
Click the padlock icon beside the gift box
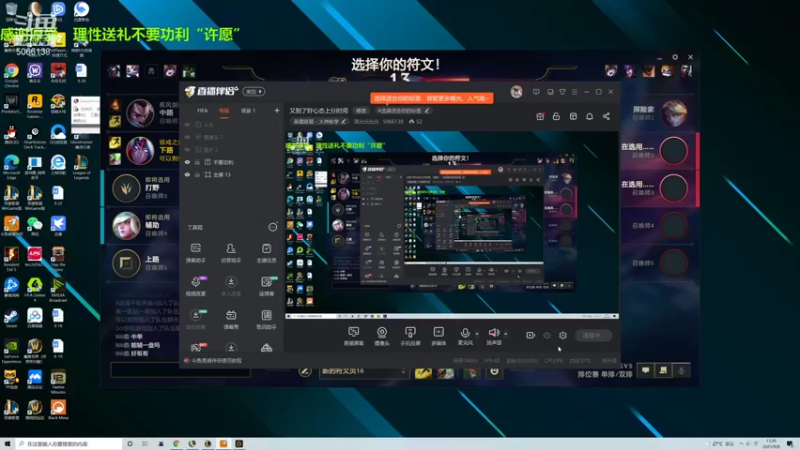(556, 116)
